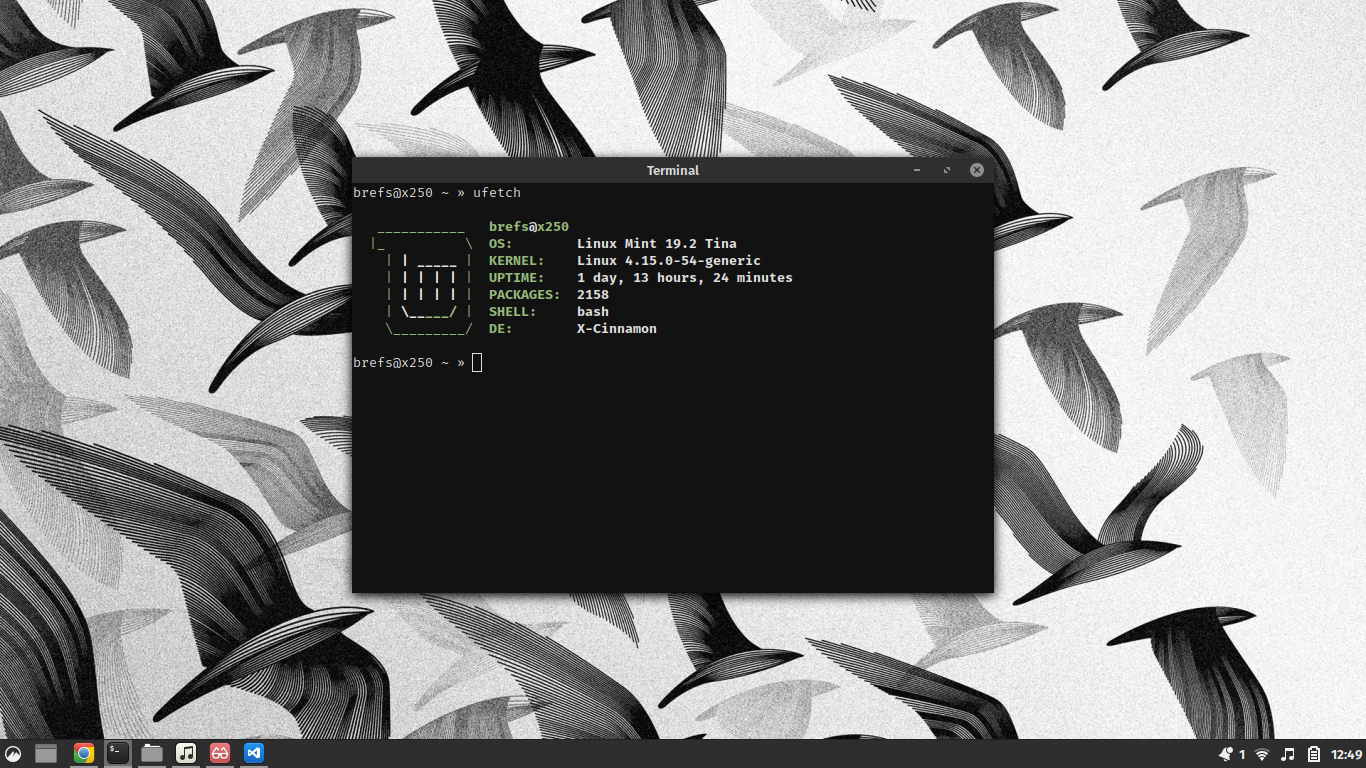Click the uptime '1 day, 13 hours, 24 minutes'

tap(685, 277)
